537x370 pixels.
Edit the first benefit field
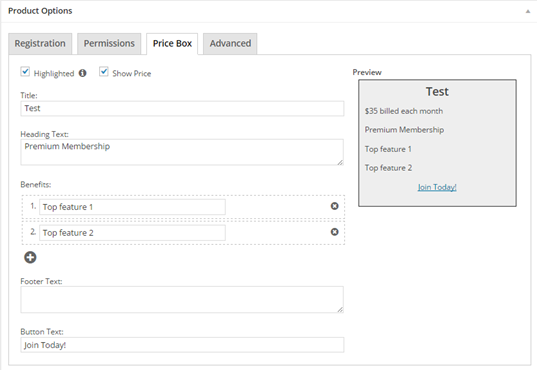tap(133, 207)
